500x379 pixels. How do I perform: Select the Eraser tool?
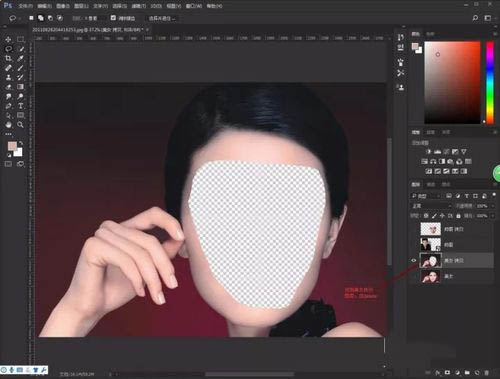(x=8, y=87)
